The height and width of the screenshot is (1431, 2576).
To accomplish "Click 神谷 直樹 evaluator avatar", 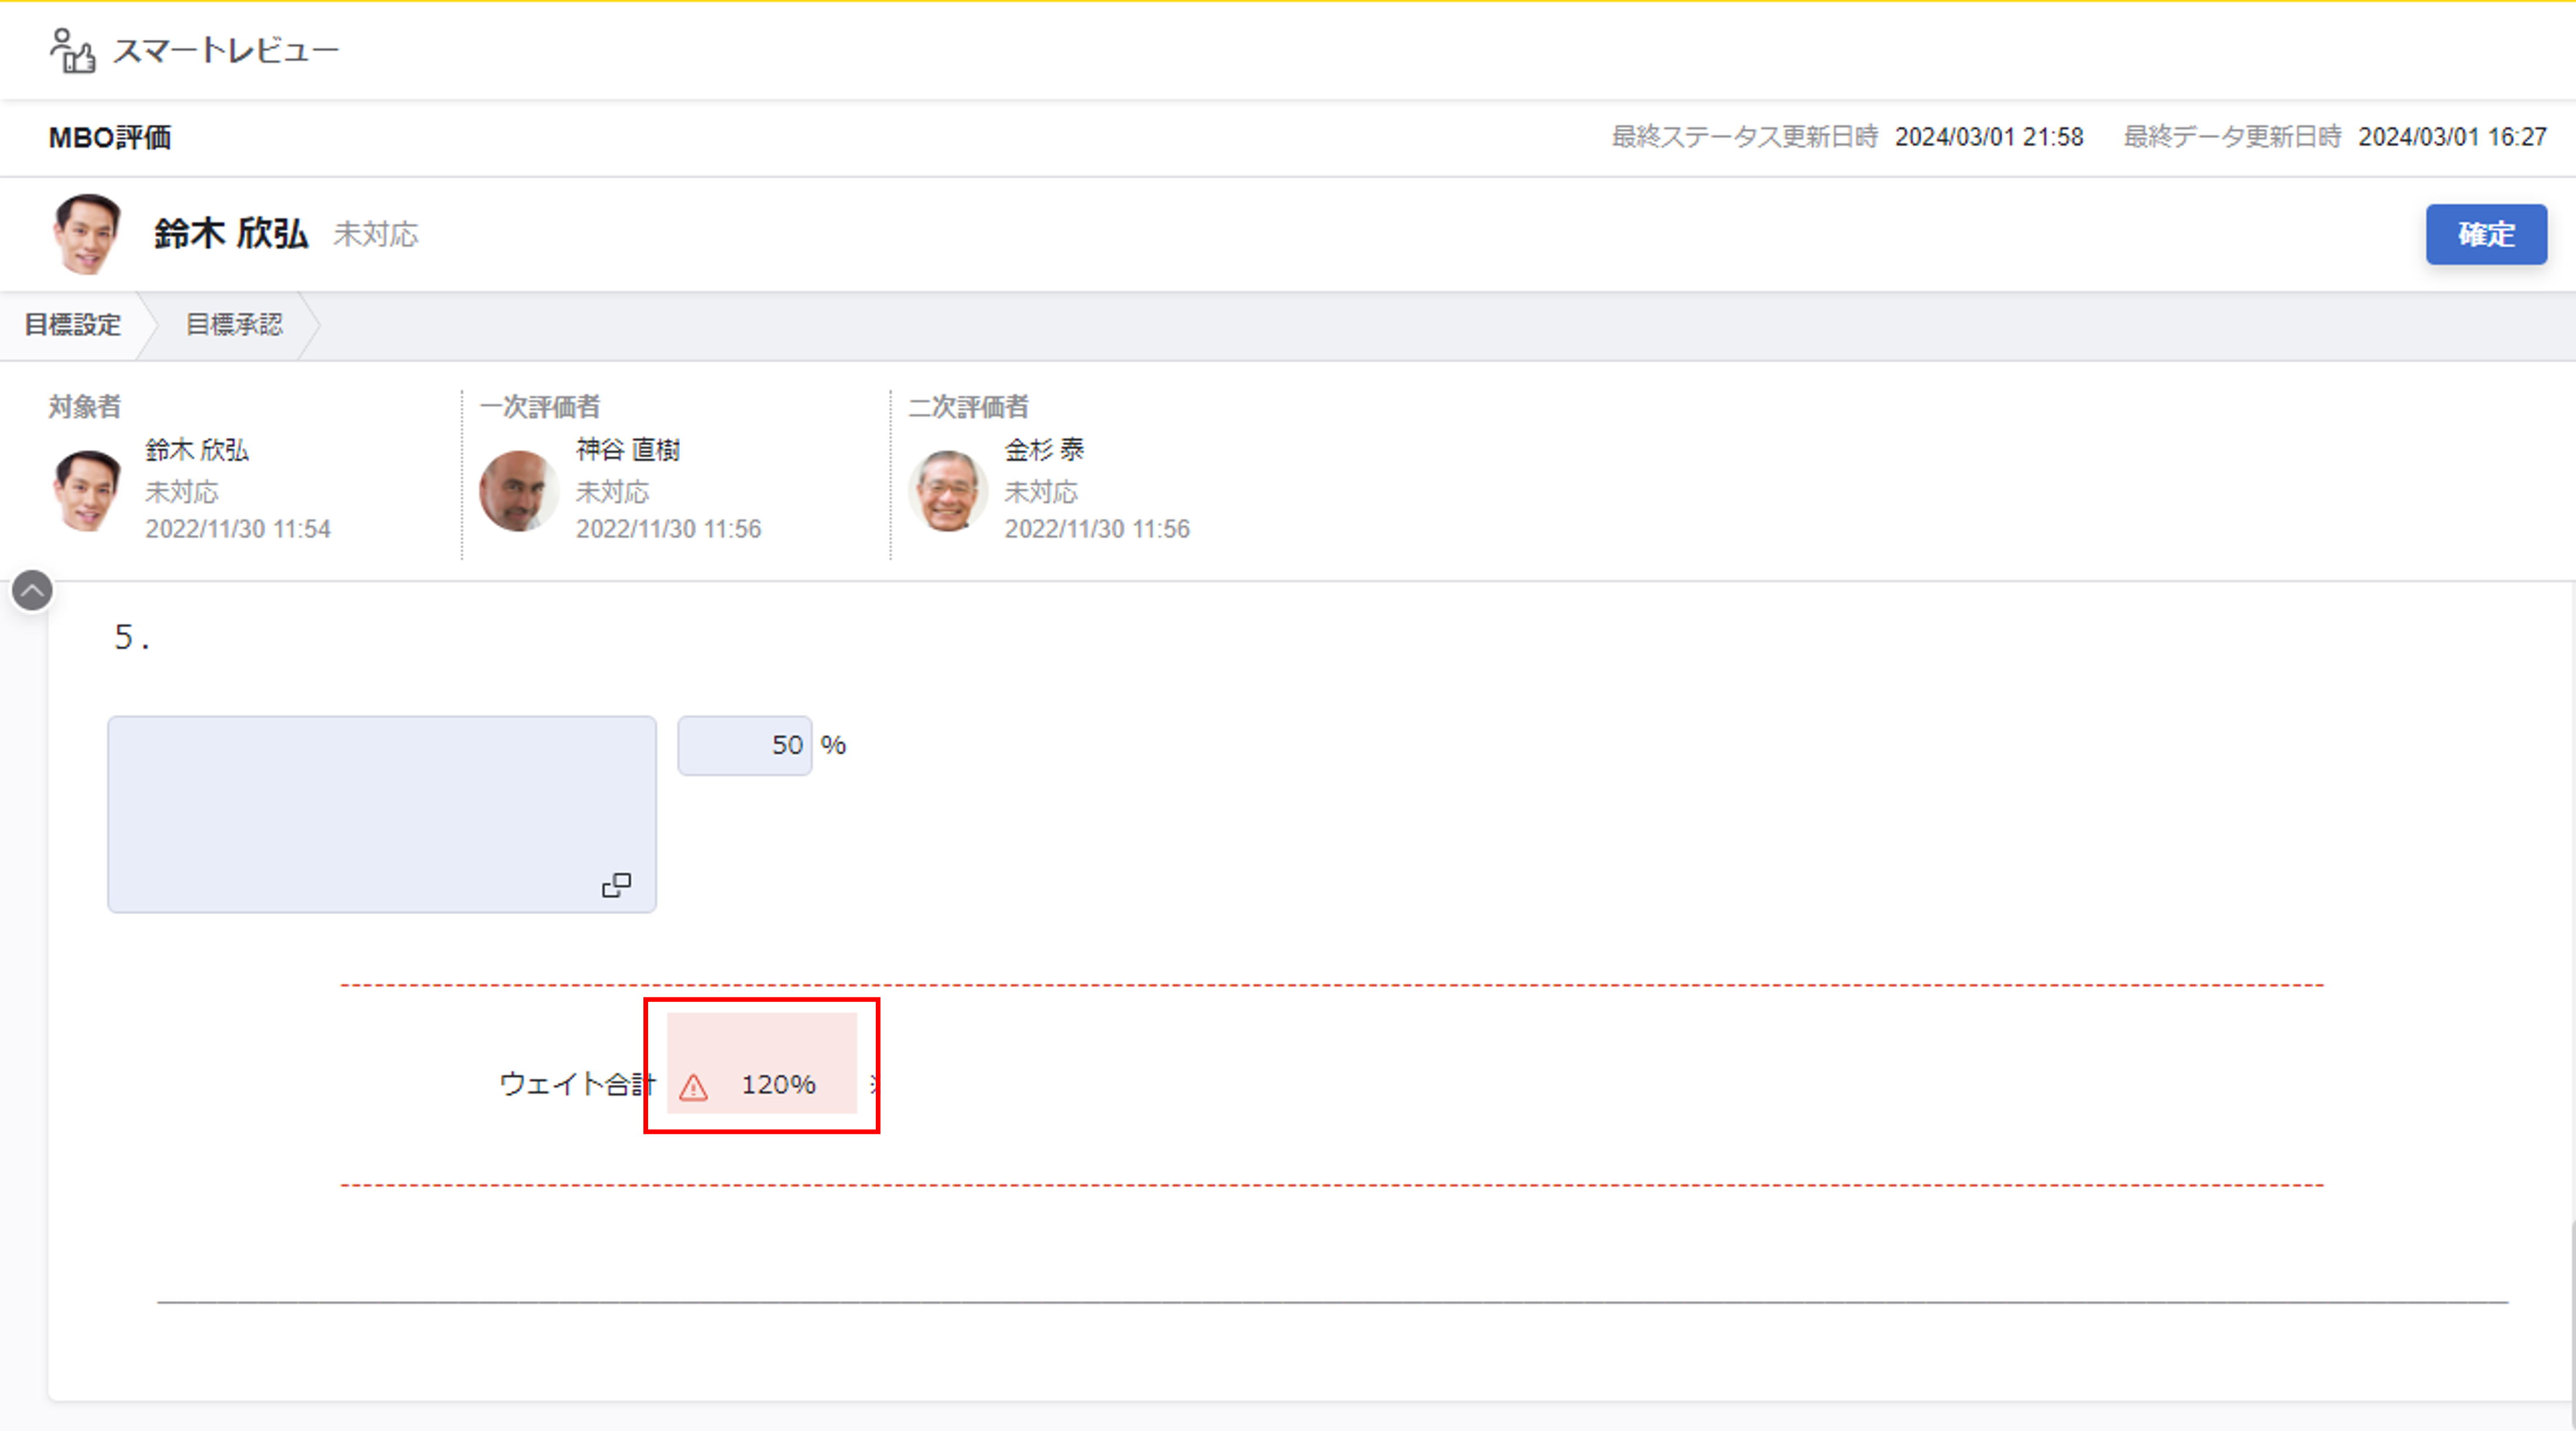I will coord(518,491).
